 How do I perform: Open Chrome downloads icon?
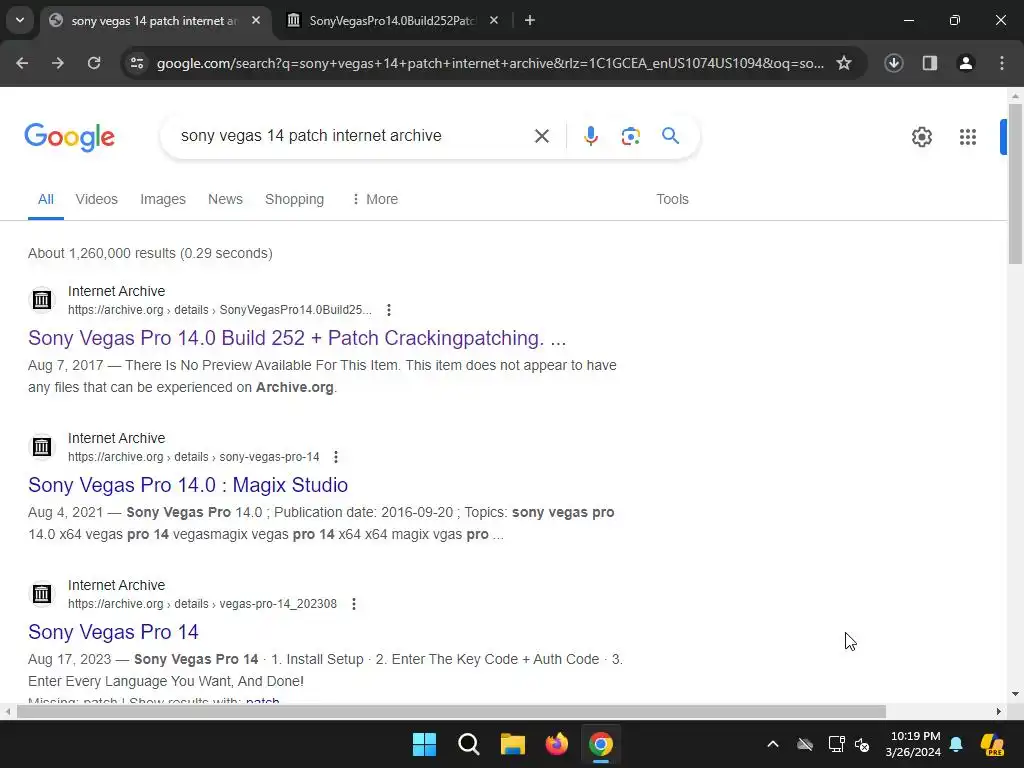[x=893, y=63]
